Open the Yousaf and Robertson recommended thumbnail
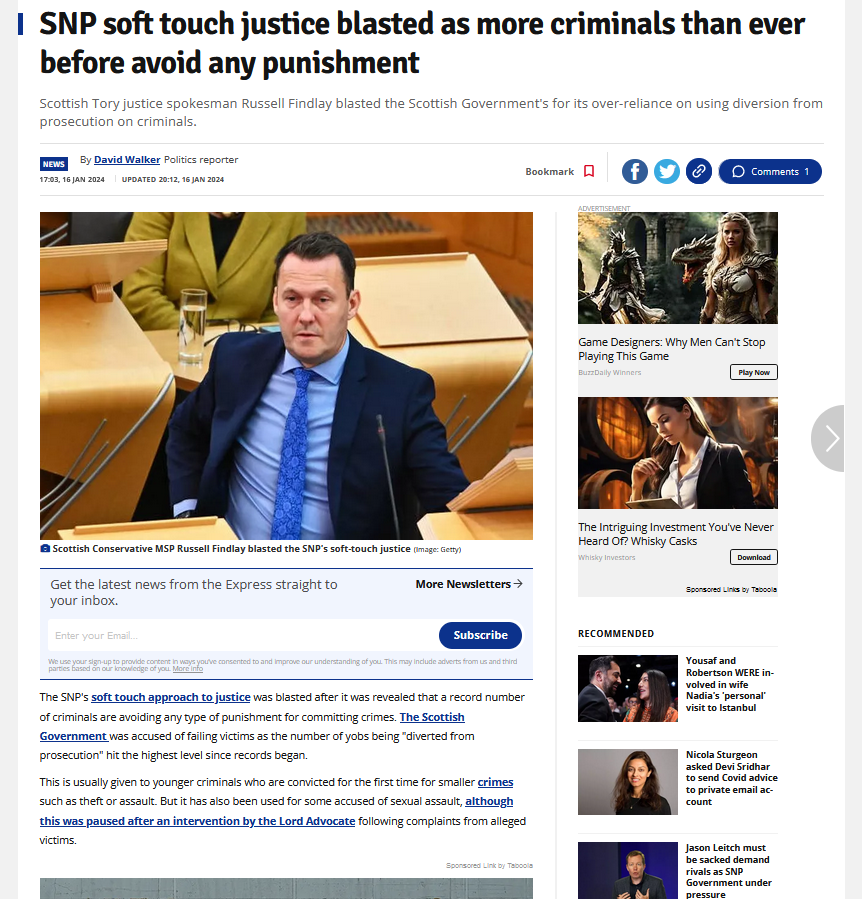The image size is (862, 899). coord(627,688)
